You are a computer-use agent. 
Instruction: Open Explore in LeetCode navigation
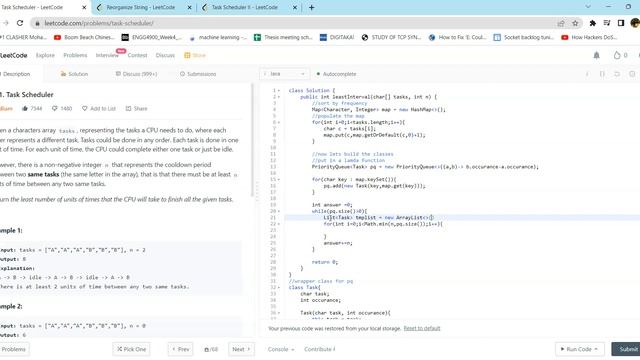pyautogui.click(x=45, y=55)
